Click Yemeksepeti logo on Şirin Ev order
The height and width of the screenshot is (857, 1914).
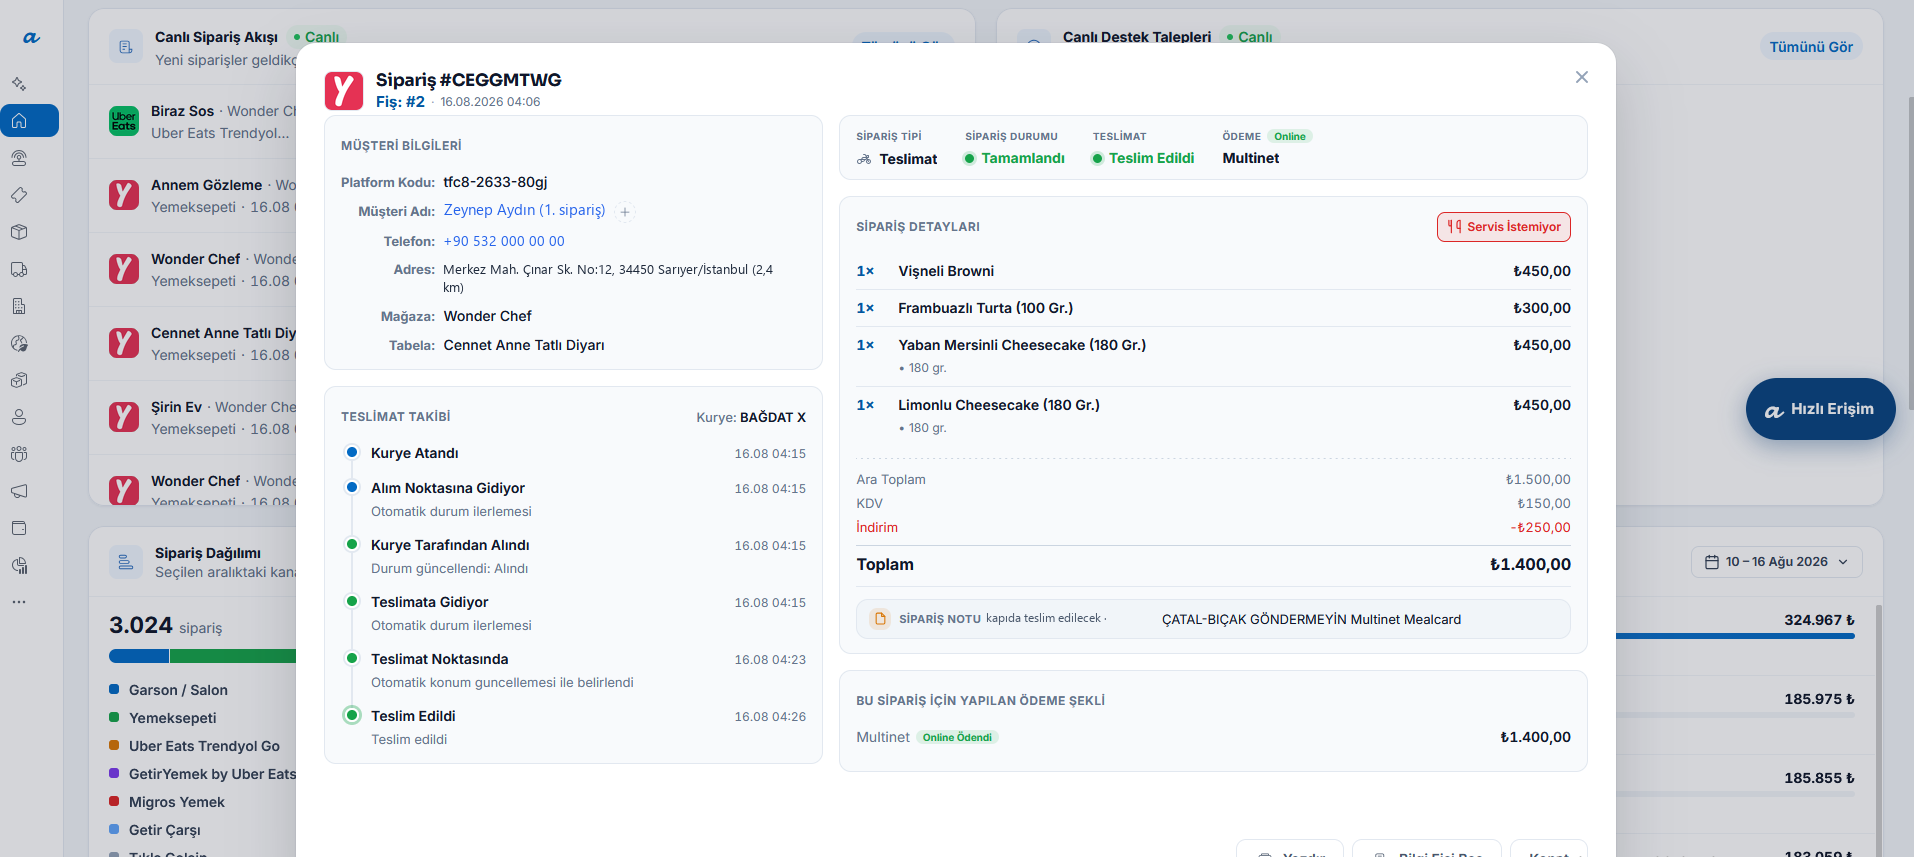pos(124,417)
